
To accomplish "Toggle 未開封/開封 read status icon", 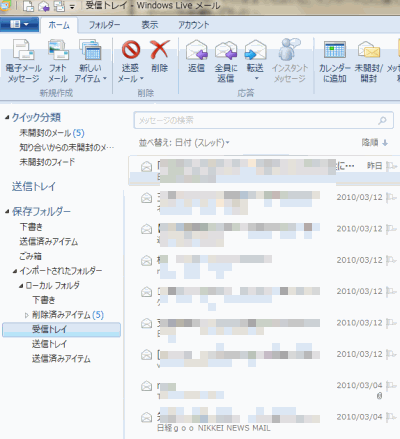I will click(368, 50).
